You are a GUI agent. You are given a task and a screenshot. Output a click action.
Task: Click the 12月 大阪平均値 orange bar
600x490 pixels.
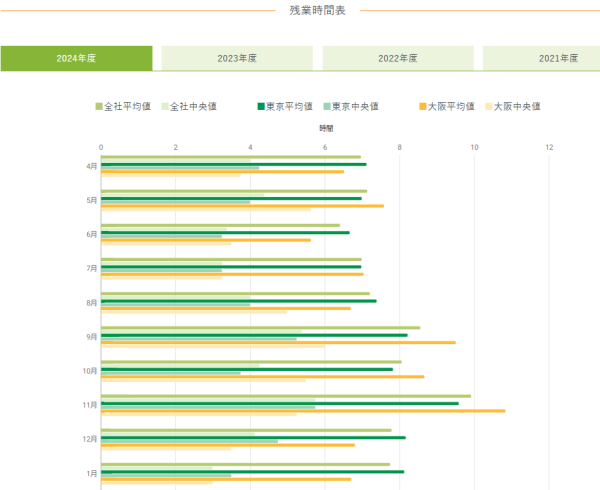click(x=228, y=445)
